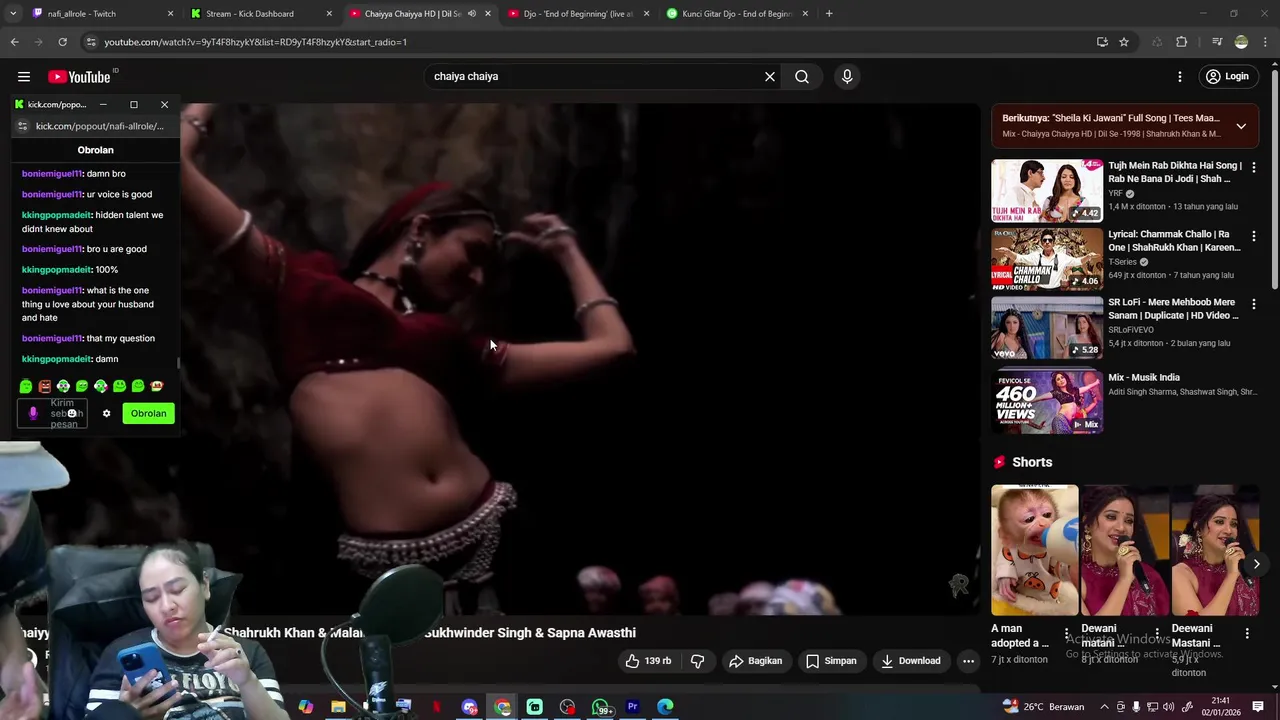Close the Kick chat popout window

(x=165, y=104)
